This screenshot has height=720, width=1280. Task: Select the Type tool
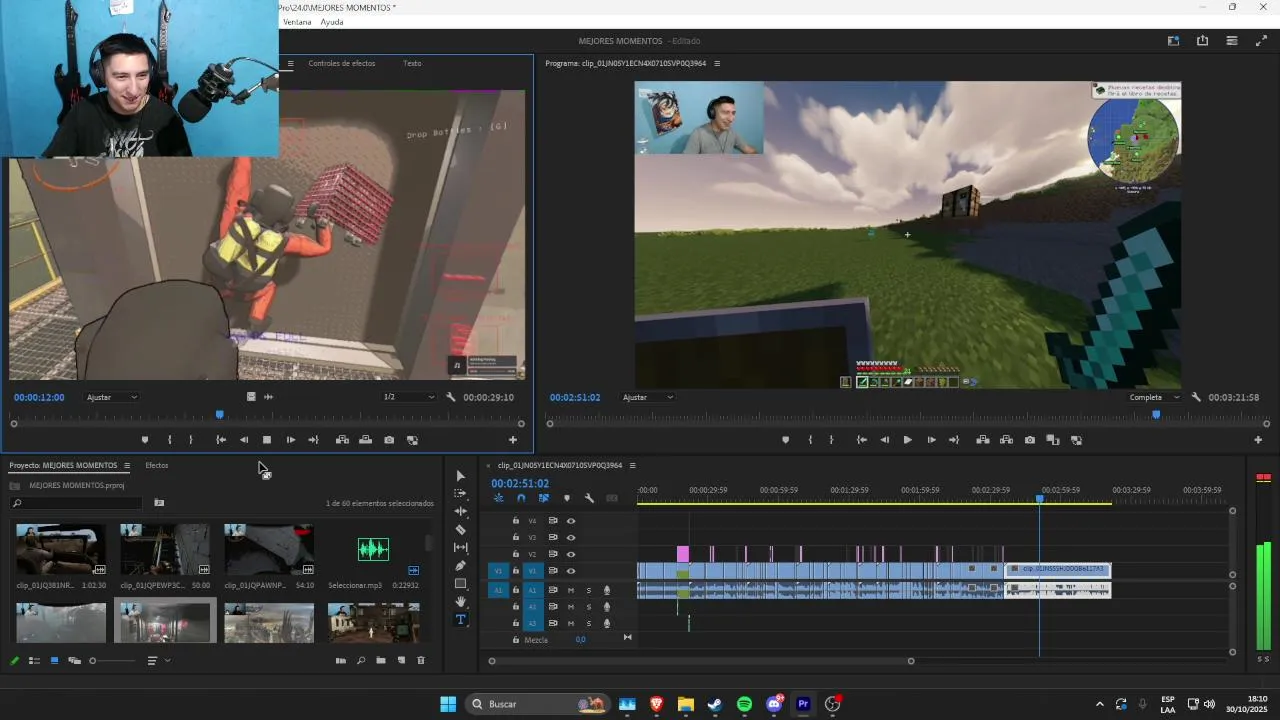(x=460, y=619)
